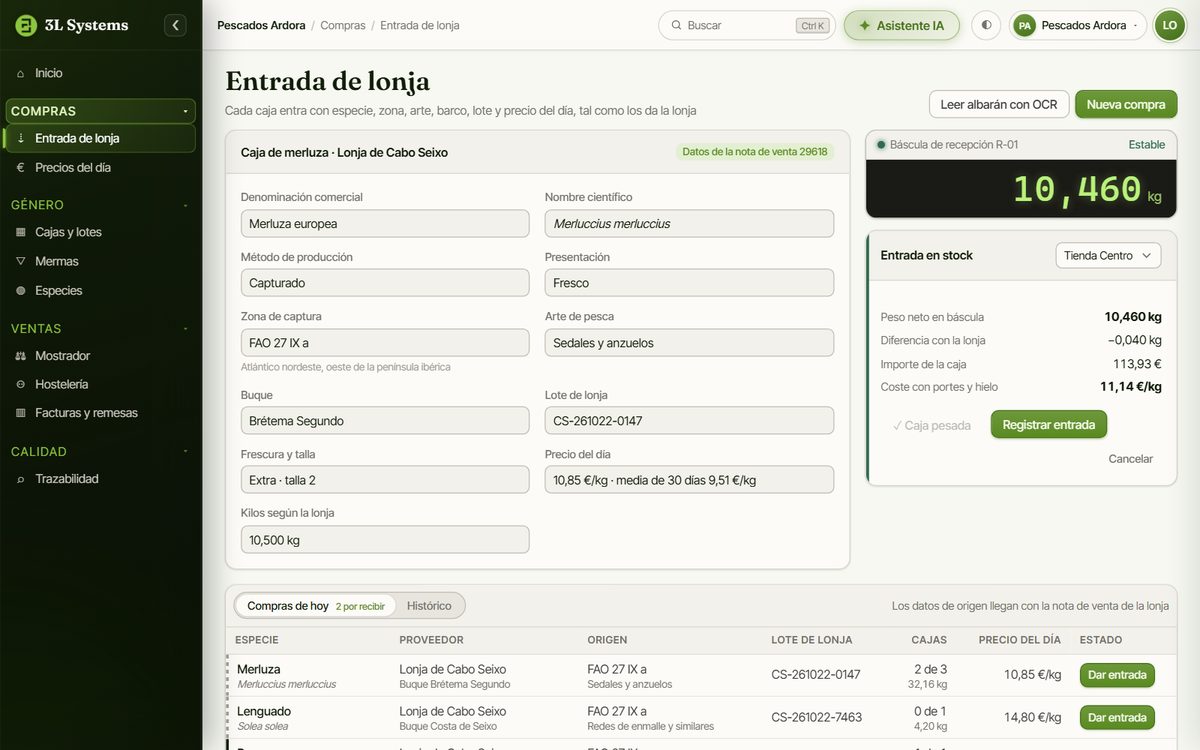Switch to the Compras de hoy tab
Image resolution: width=1200 pixels, height=750 pixels.
click(x=315, y=606)
